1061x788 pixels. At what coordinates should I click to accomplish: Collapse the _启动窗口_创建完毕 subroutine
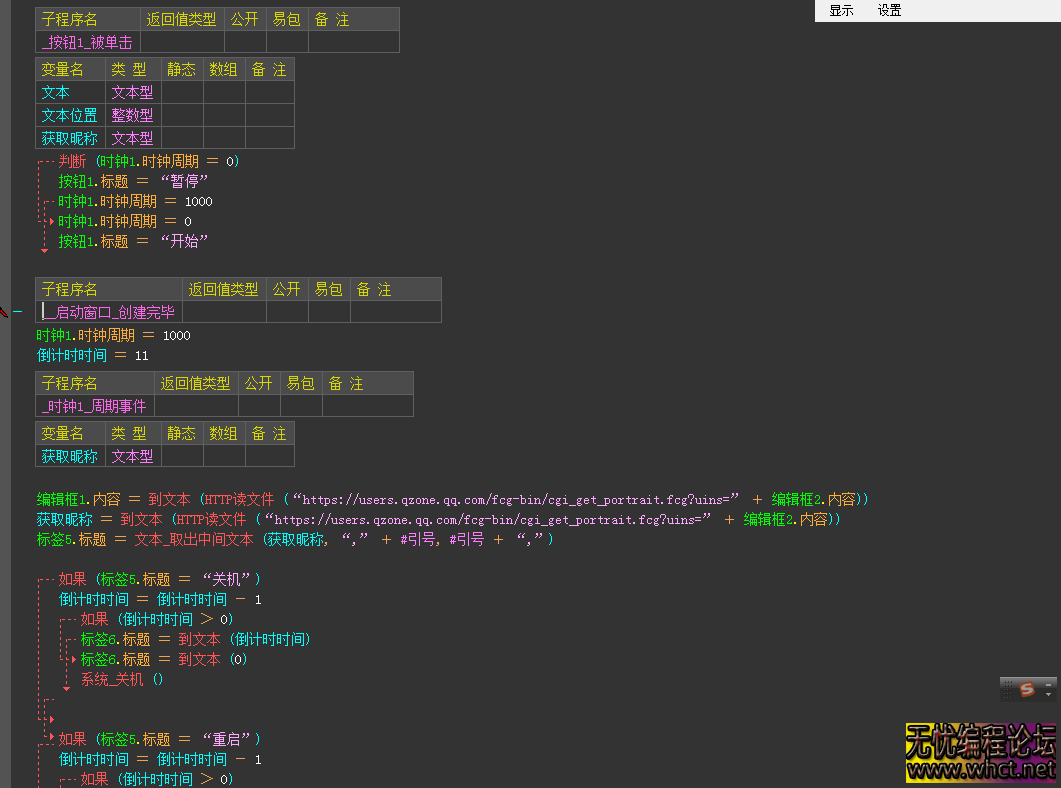click(x=16, y=312)
